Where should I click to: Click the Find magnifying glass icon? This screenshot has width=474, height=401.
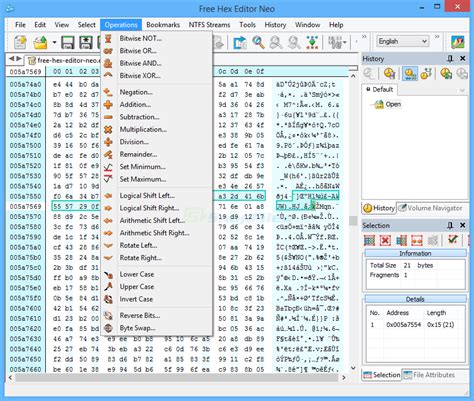(258, 43)
